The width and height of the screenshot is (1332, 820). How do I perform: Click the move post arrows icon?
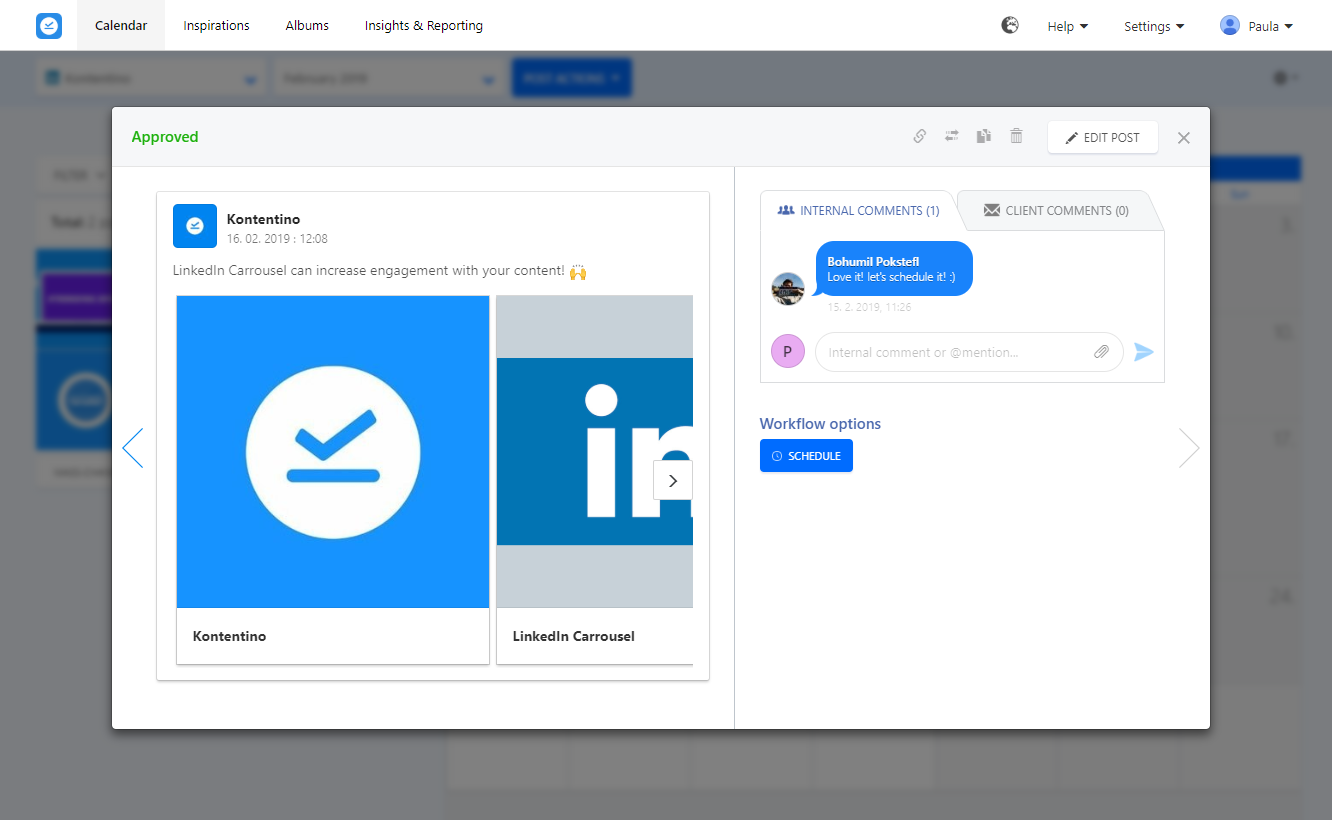952,136
